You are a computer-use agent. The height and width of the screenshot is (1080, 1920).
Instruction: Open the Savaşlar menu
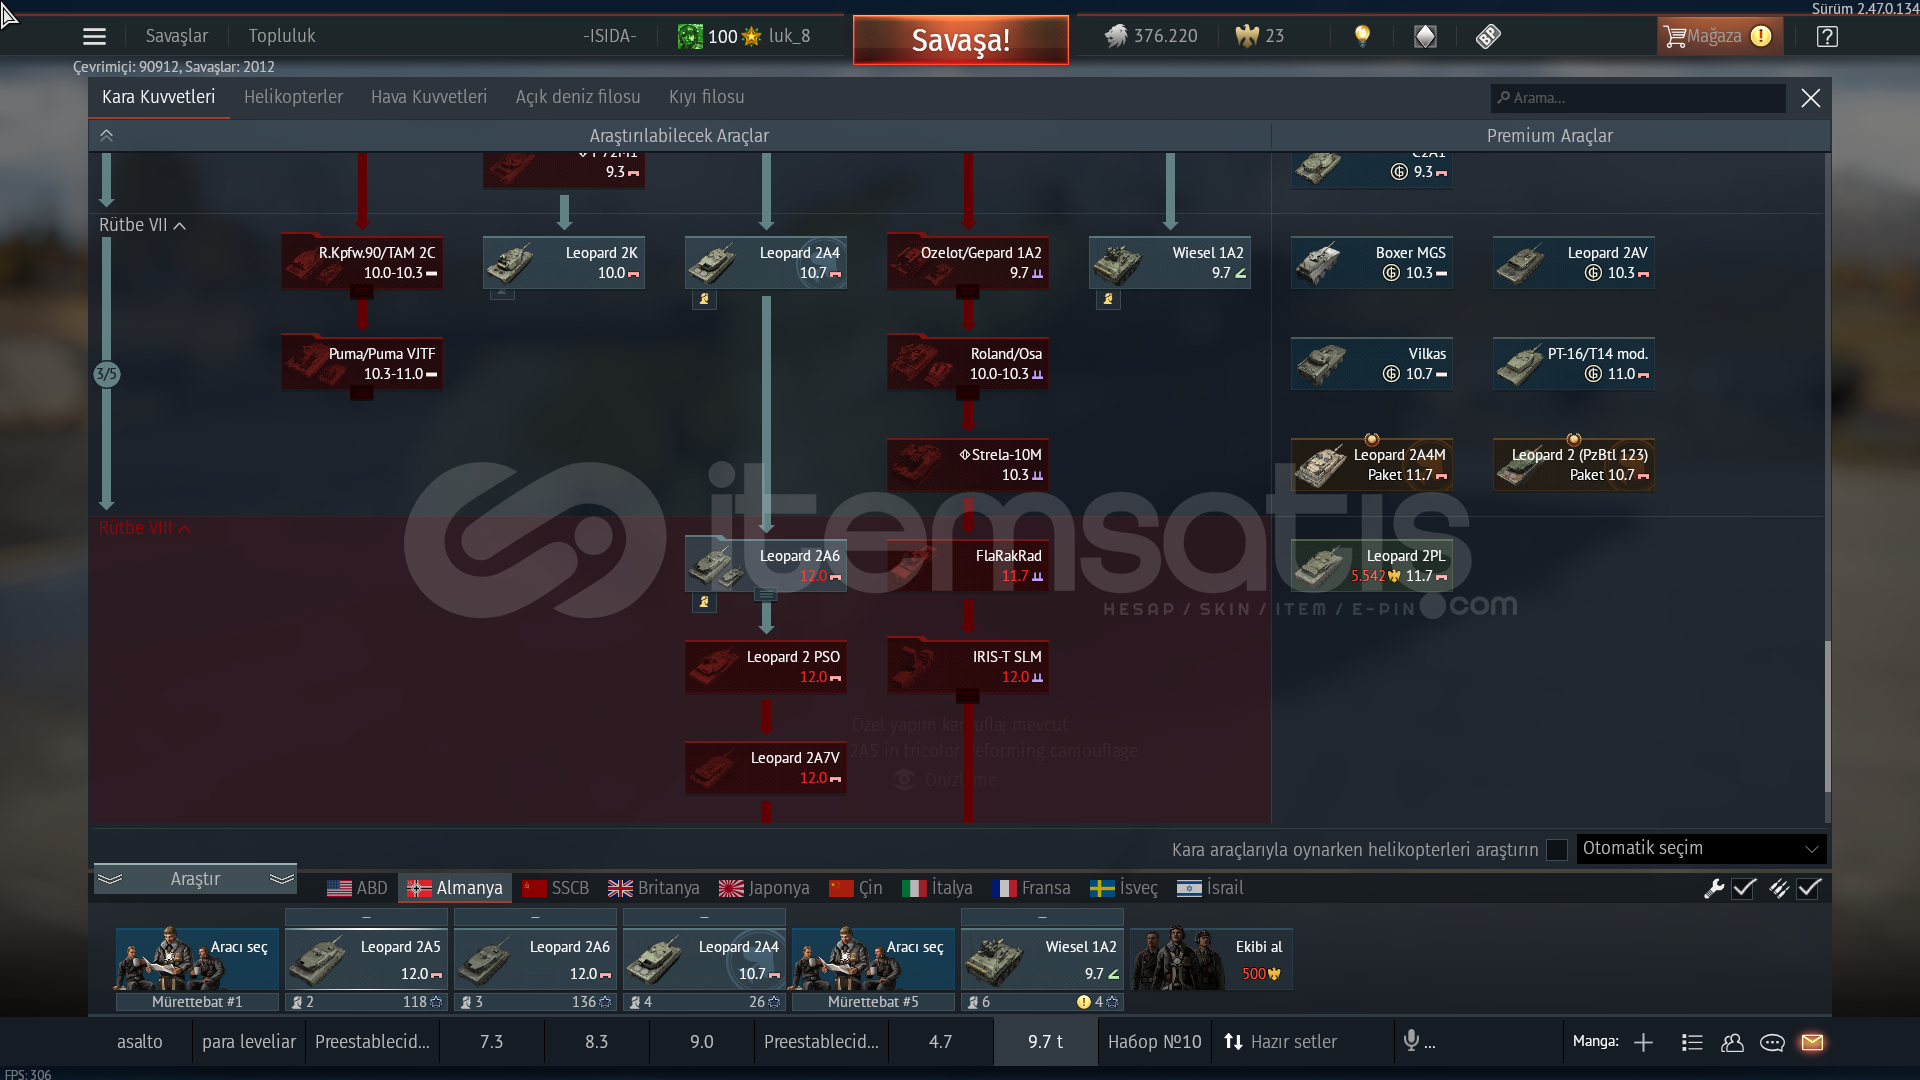click(177, 36)
